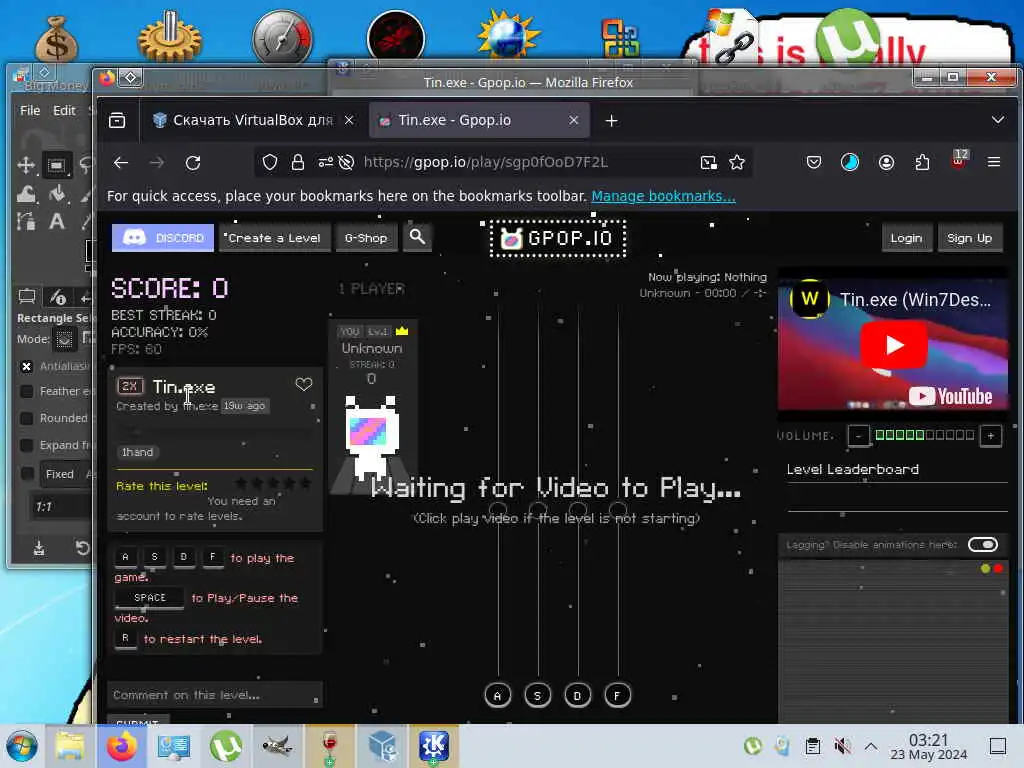Click the 1:1 aspect ratio field in GIMP
1024x768 pixels.
(x=60, y=507)
